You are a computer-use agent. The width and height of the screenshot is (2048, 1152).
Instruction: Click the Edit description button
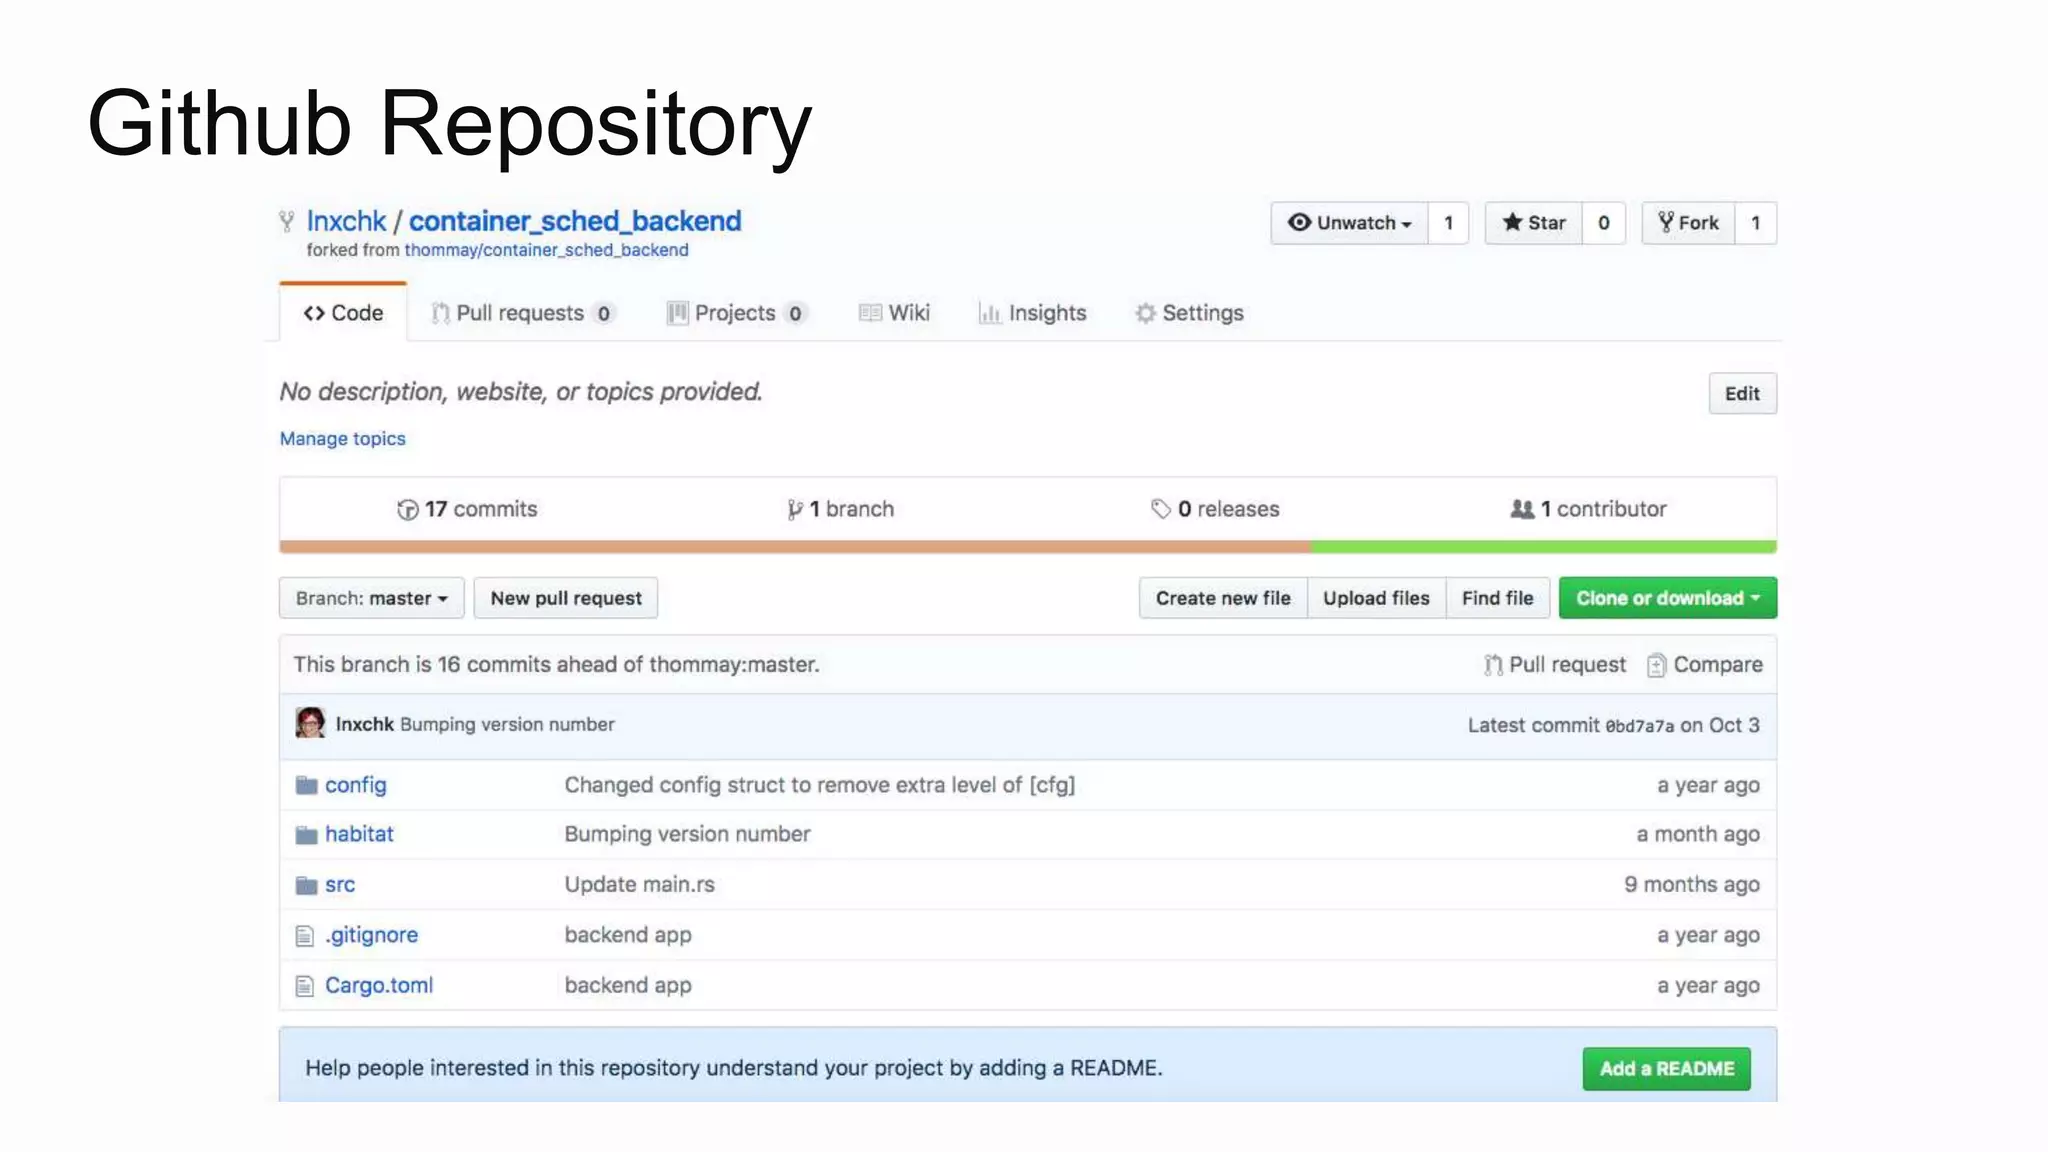point(1742,393)
